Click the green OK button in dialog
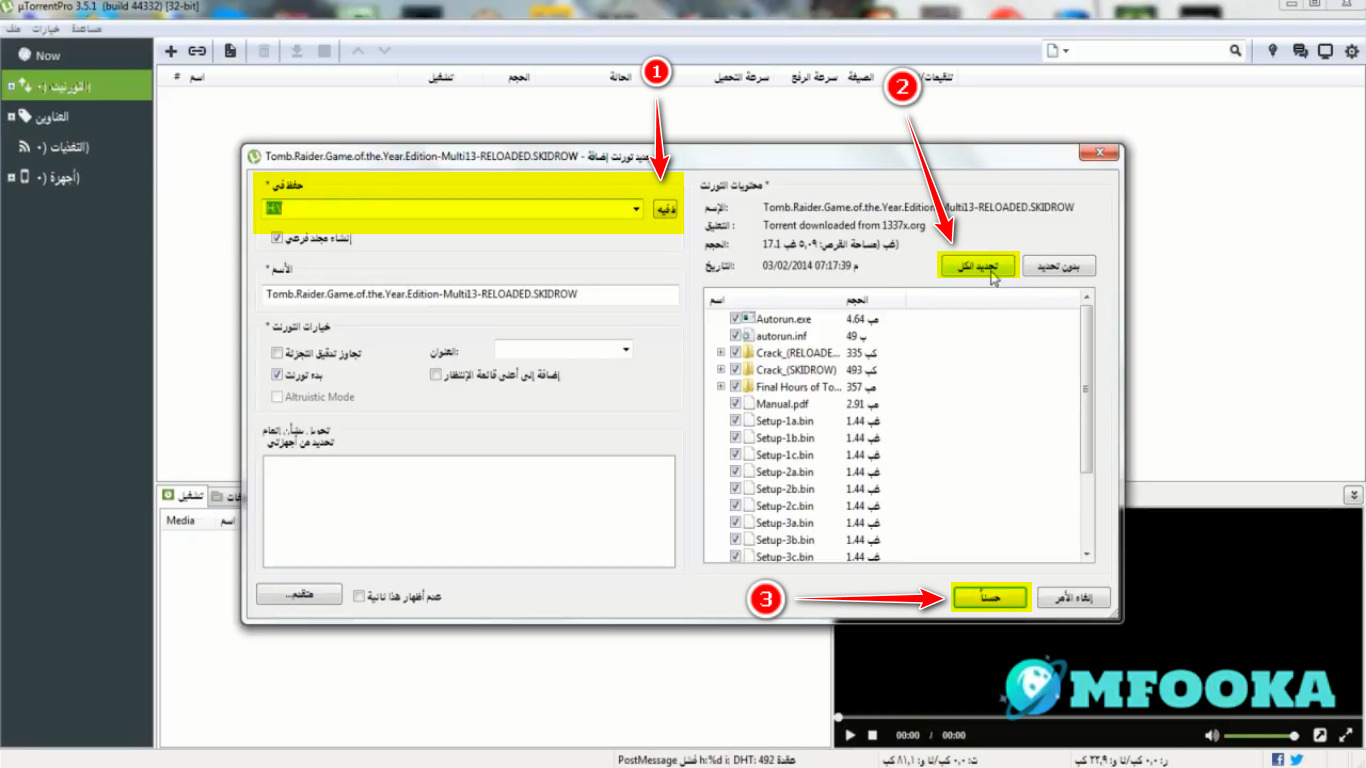This screenshot has width=1366, height=768. point(990,597)
